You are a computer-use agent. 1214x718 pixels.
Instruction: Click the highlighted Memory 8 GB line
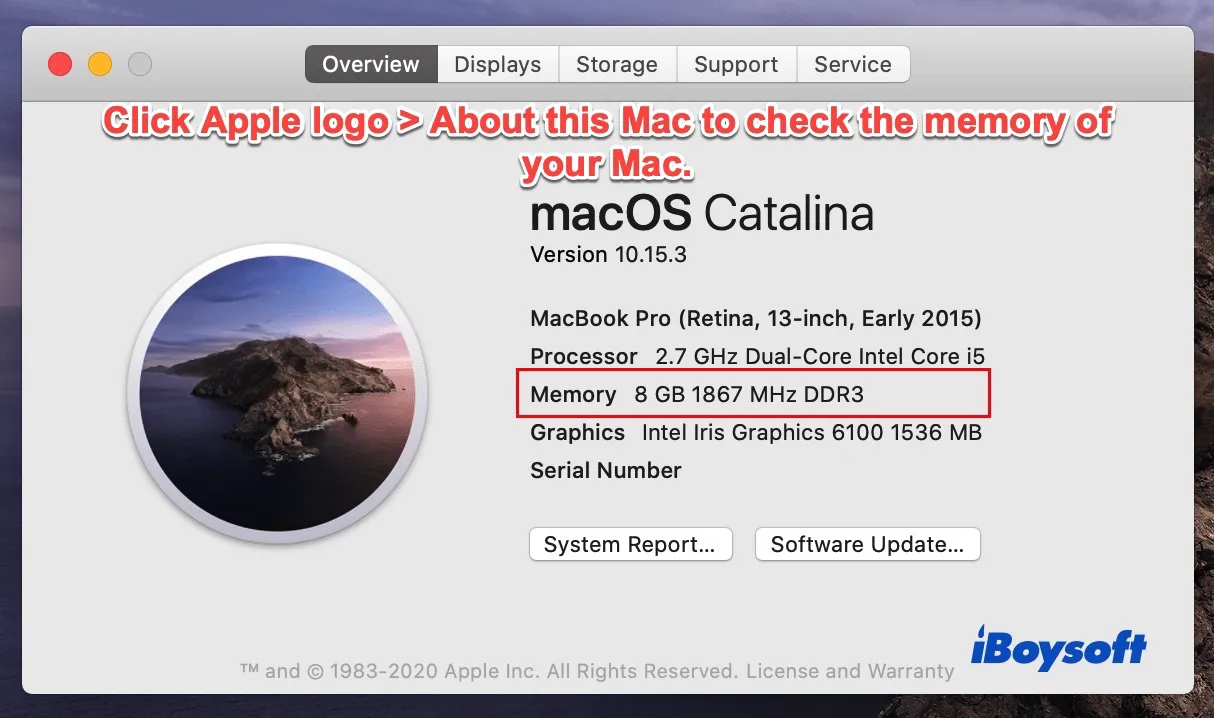coord(697,394)
